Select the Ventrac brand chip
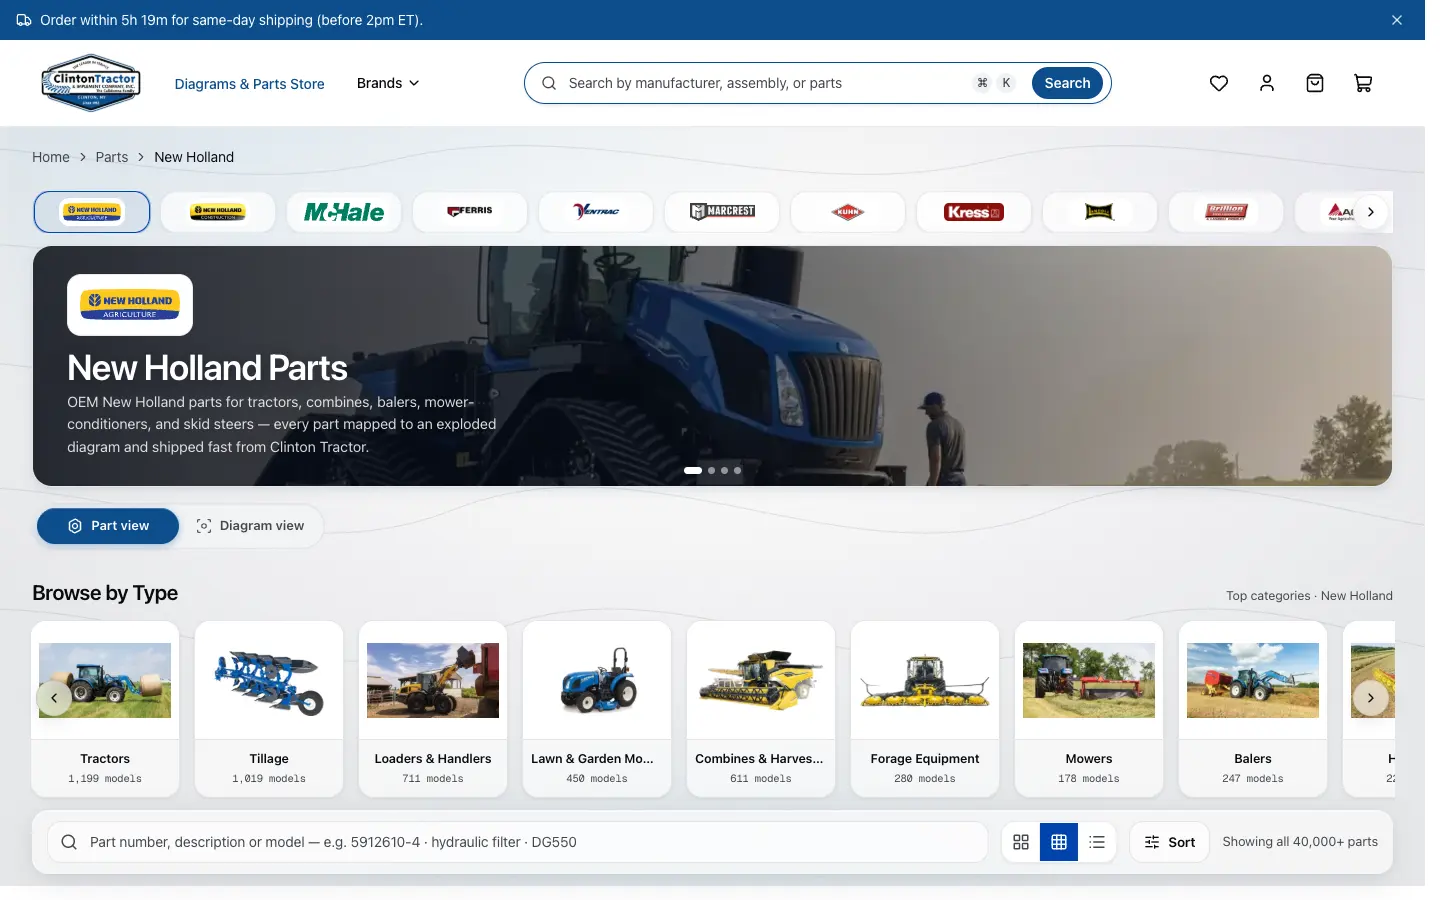The width and height of the screenshot is (1440, 900). [x=596, y=212]
